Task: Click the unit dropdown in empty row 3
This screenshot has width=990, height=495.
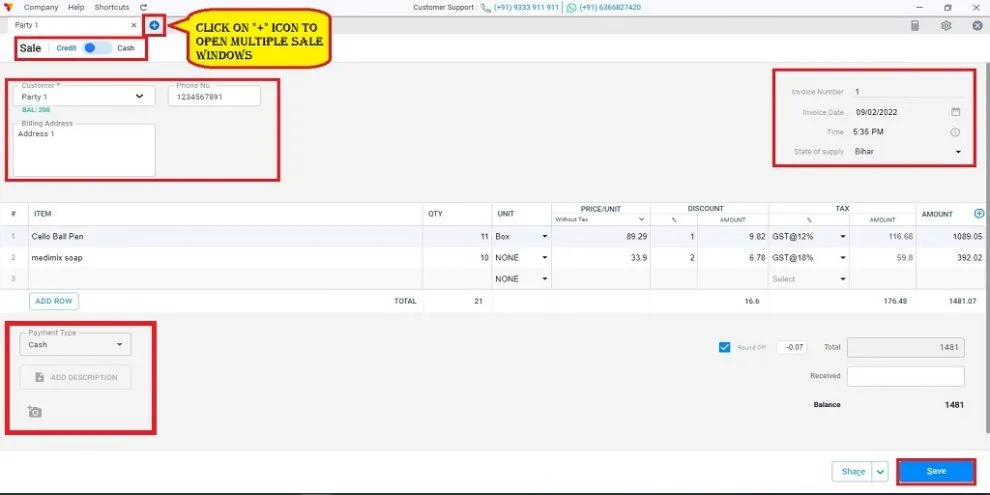Action: tap(521, 278)
